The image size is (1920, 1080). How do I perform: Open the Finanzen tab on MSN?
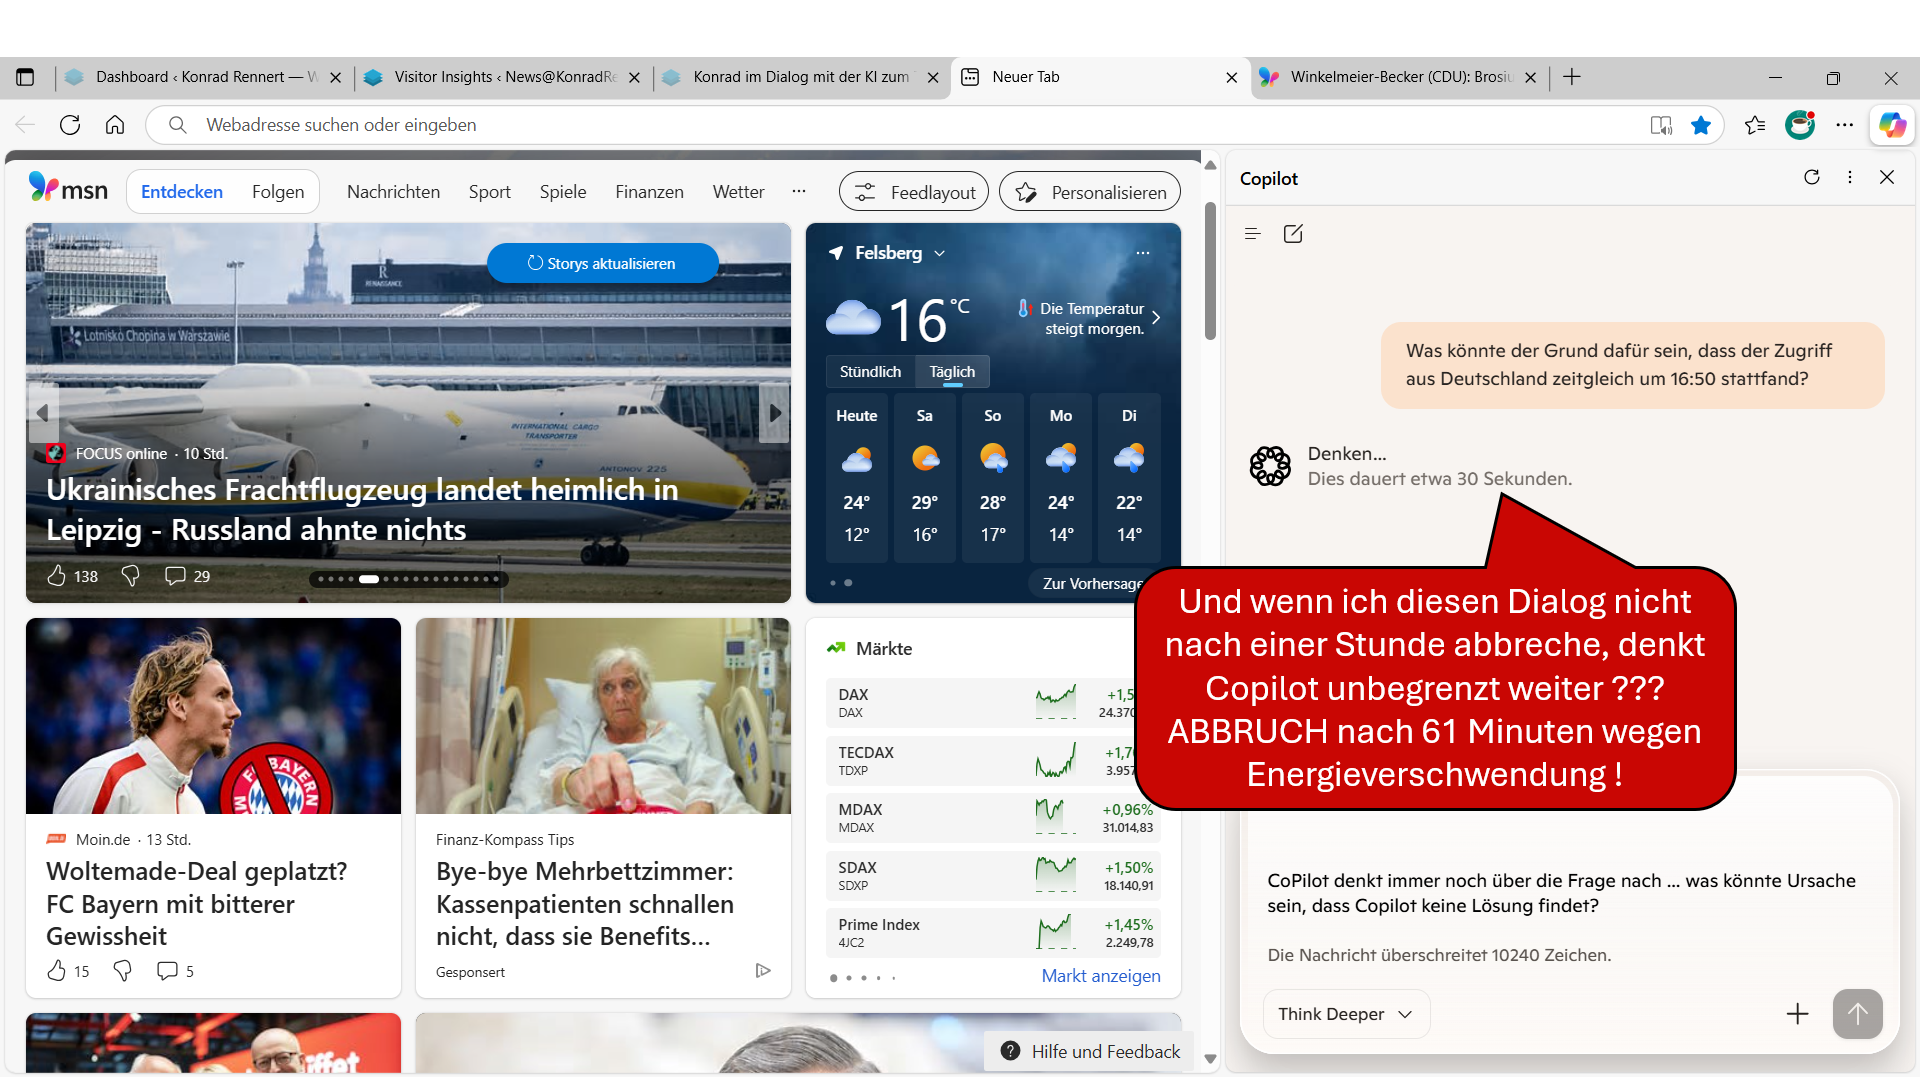[649, 192]
